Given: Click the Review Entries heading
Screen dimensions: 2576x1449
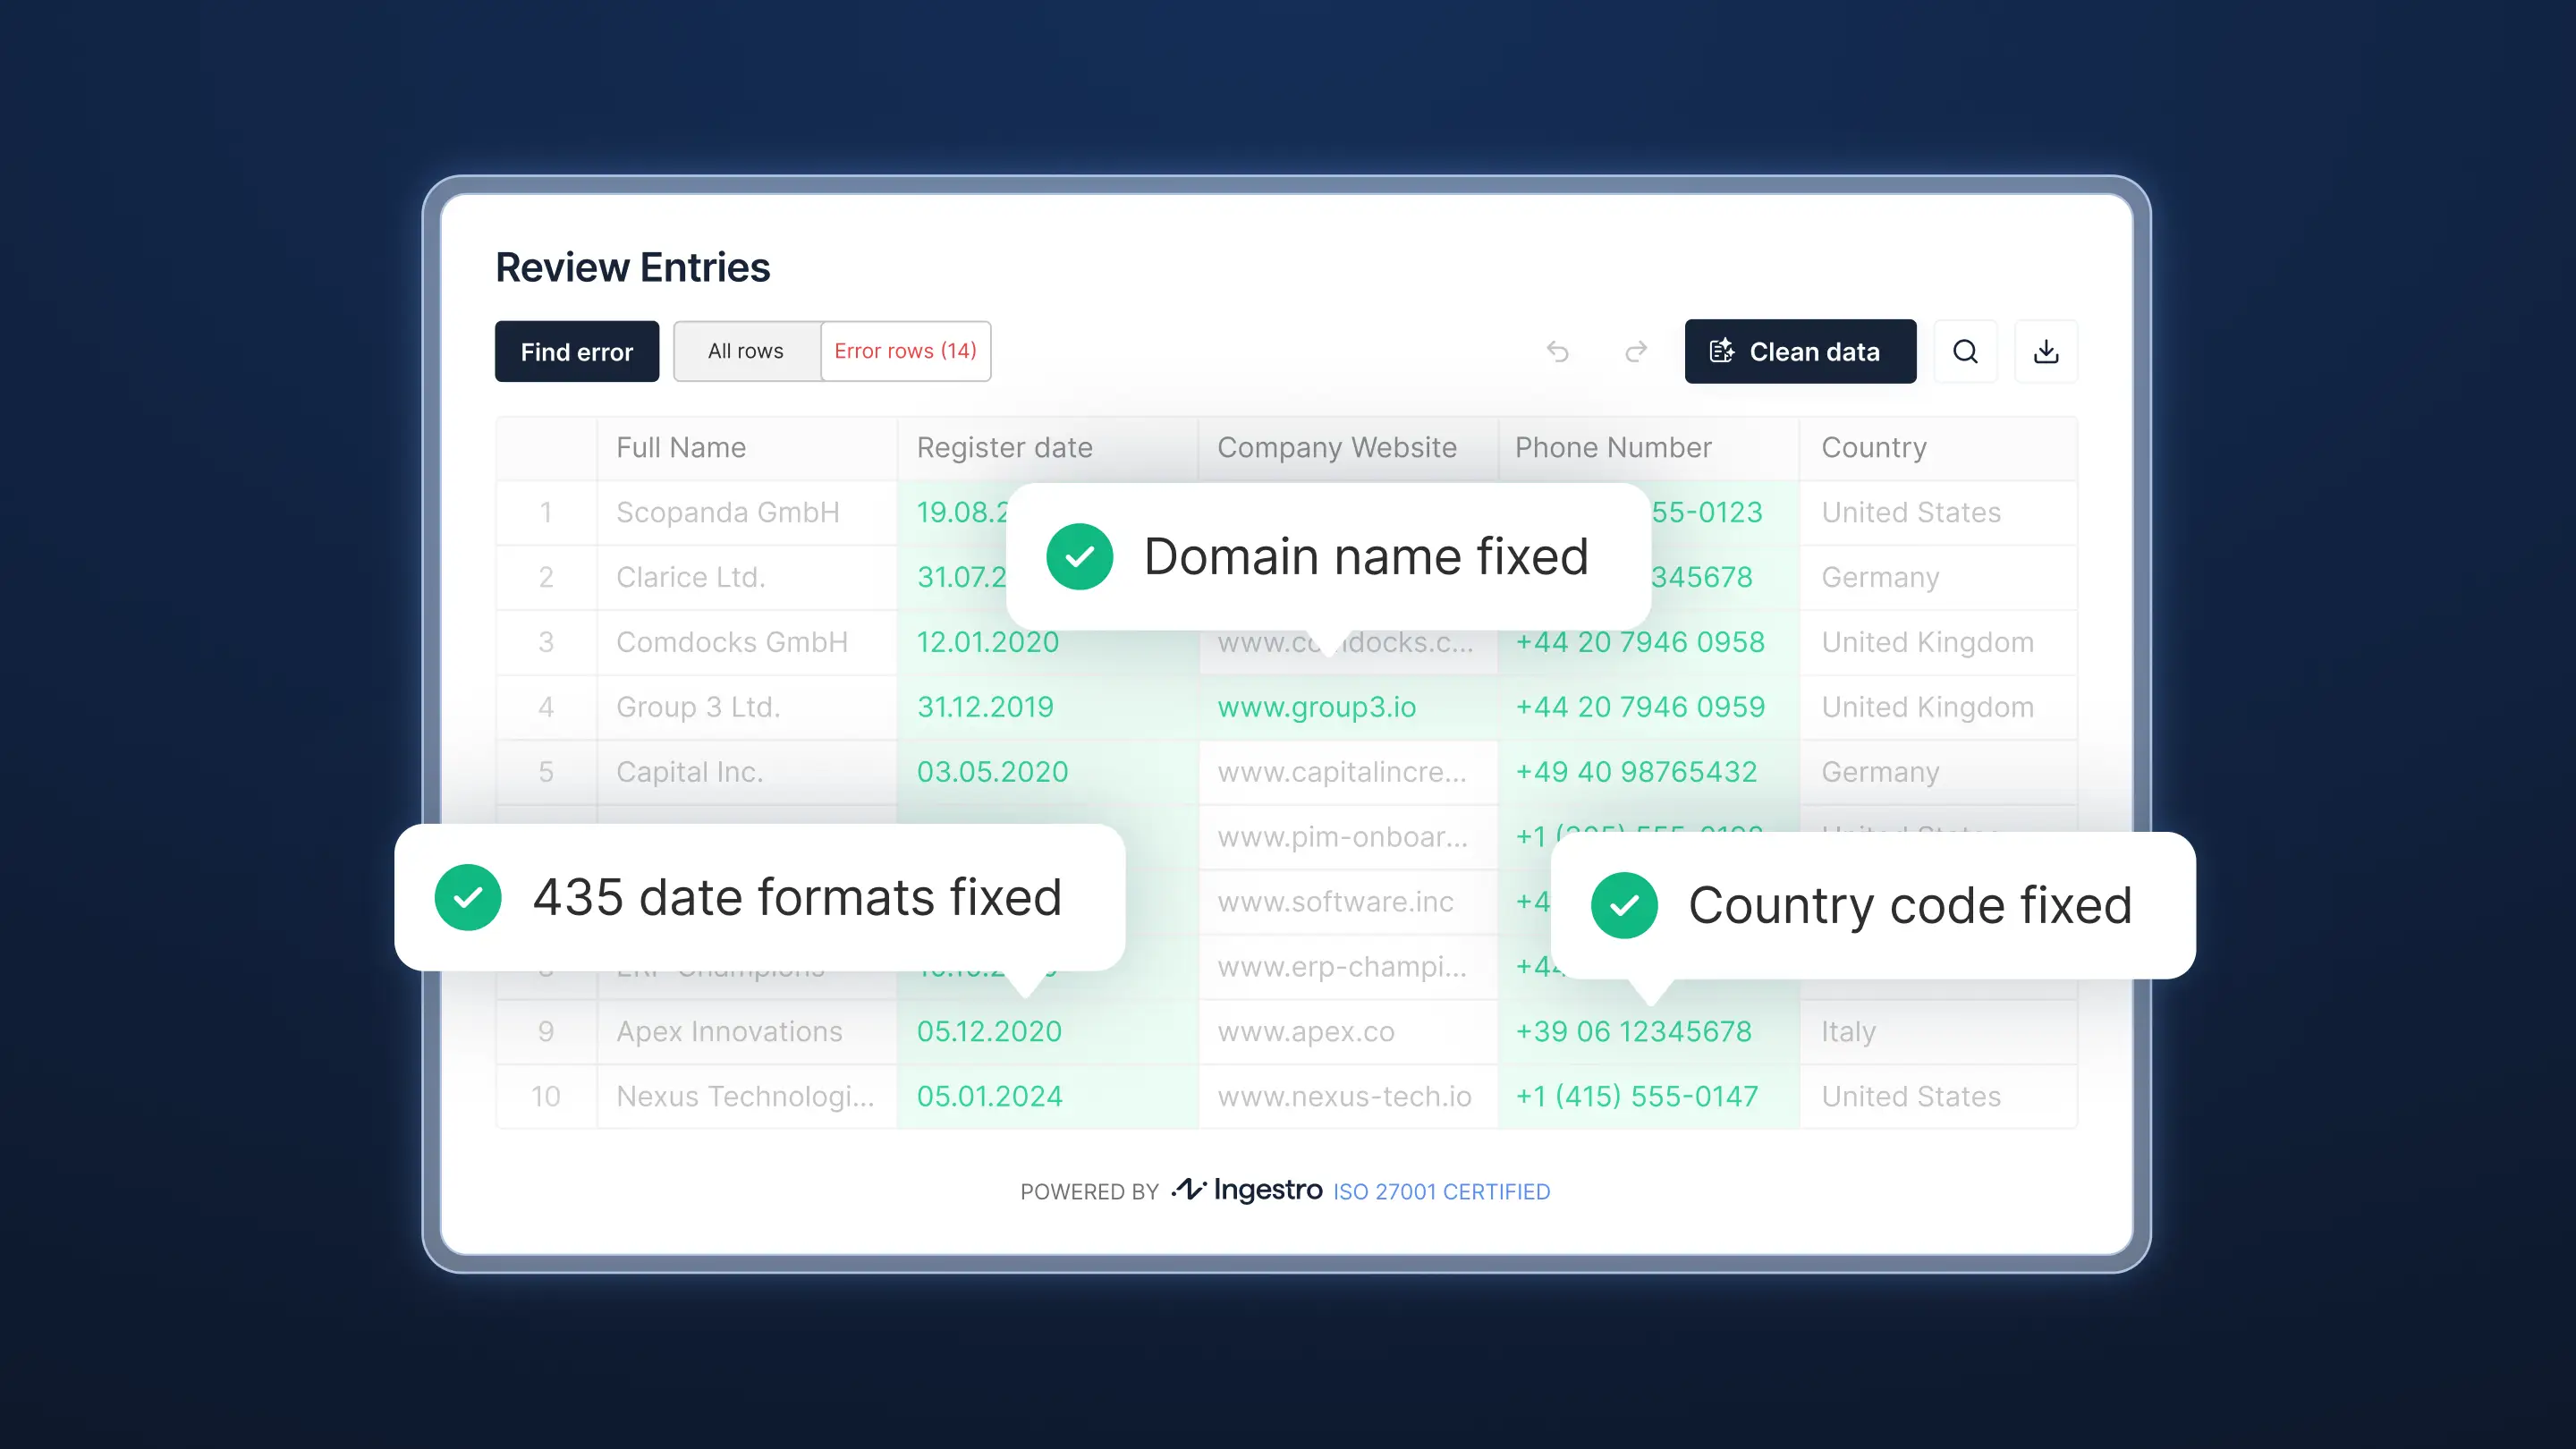Looking at the screenshot, I should click(x=633, y=268).
